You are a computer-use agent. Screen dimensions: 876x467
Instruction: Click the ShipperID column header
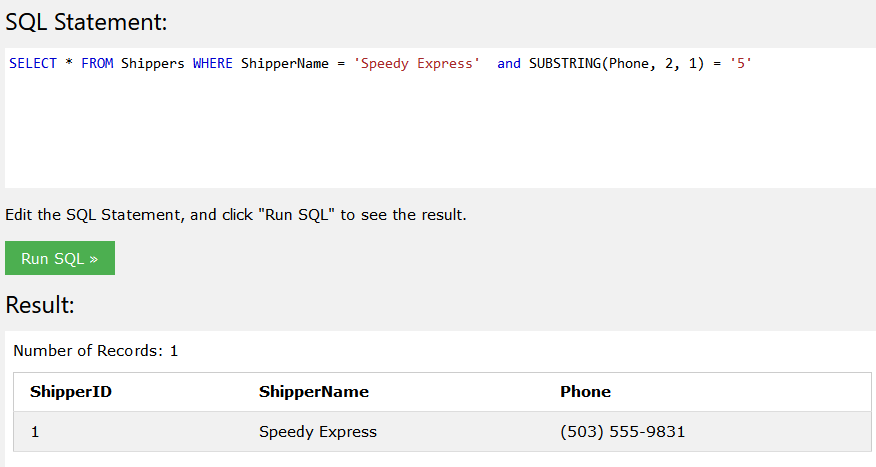71,392
